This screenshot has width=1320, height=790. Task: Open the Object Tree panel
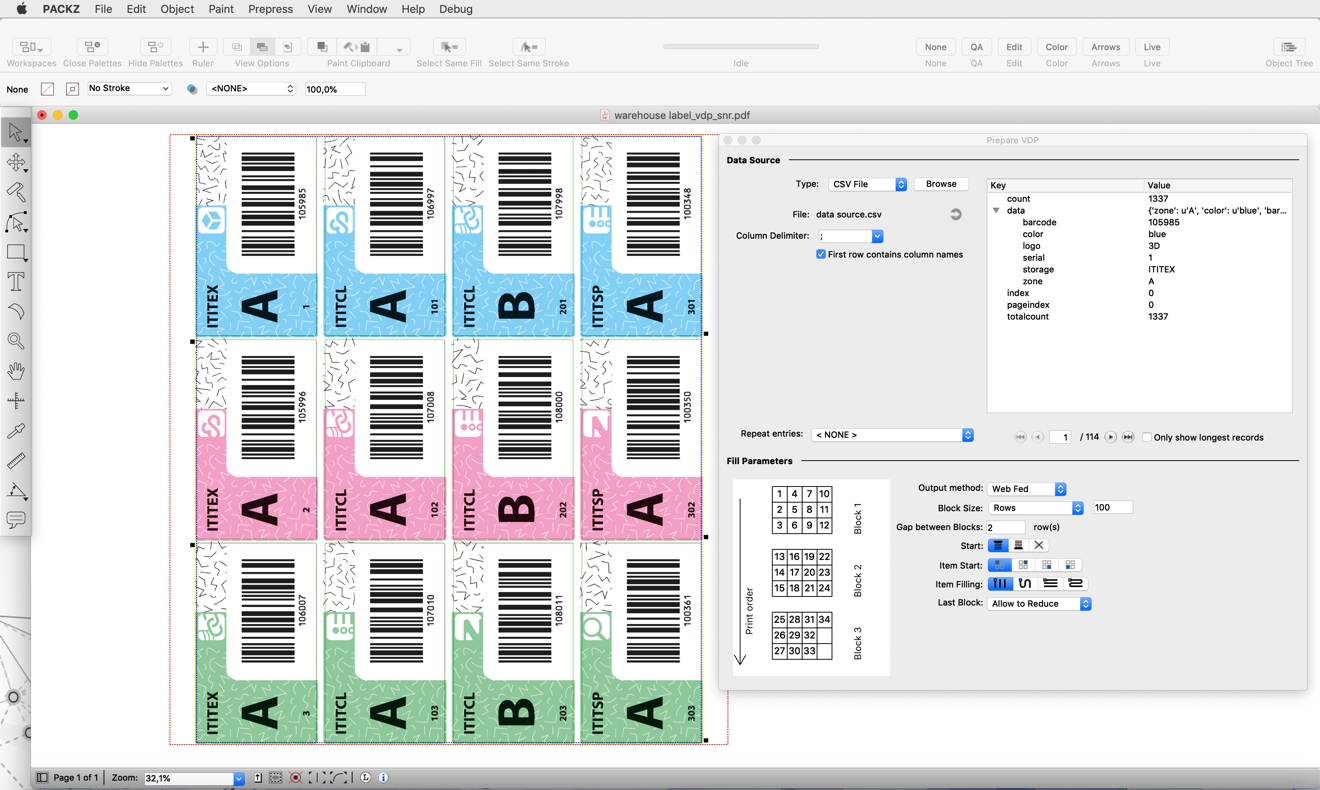[1289, 47]
